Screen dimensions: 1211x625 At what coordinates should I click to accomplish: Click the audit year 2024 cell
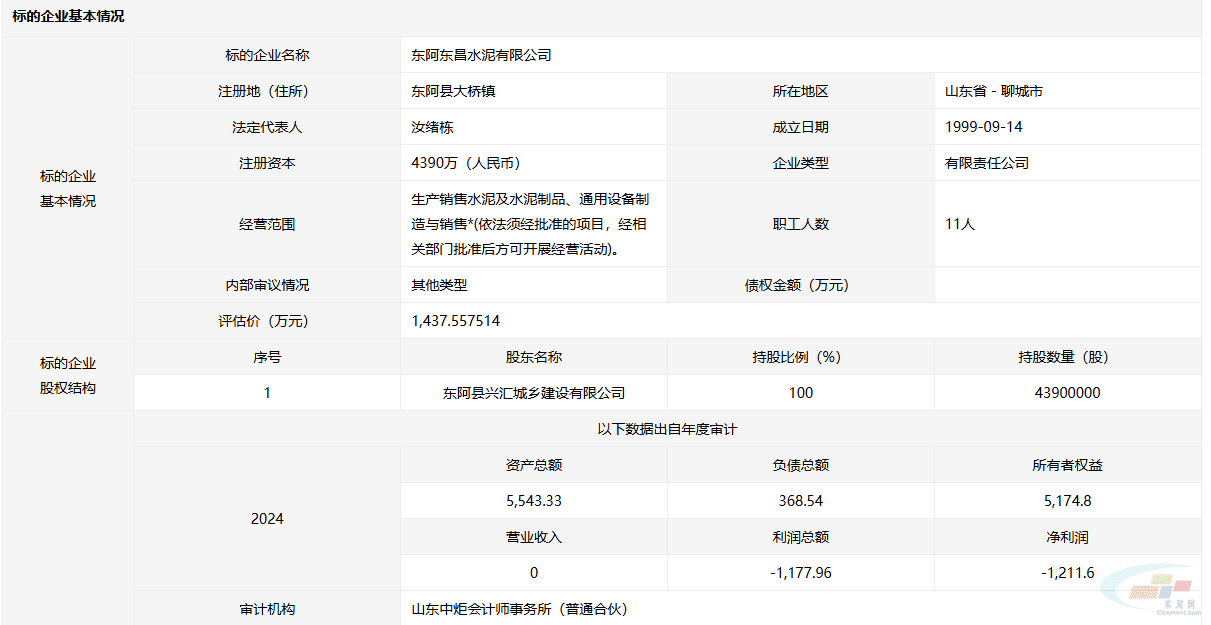[267, 518]
